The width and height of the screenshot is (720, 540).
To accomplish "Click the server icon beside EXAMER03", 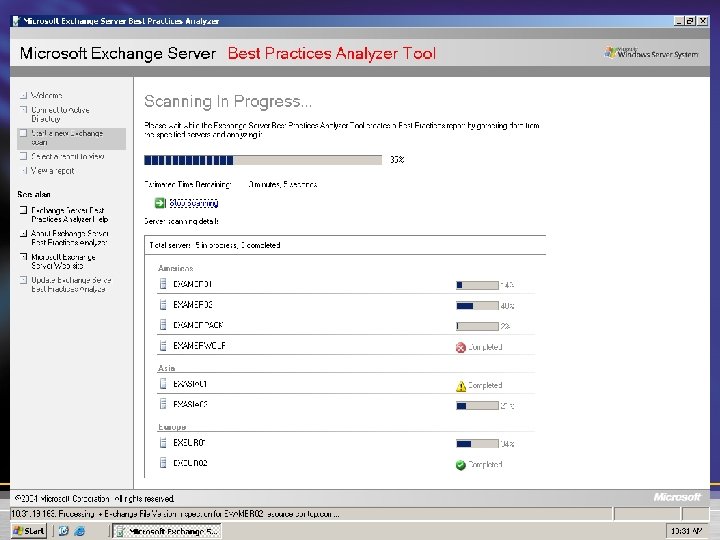I will 163,304.
